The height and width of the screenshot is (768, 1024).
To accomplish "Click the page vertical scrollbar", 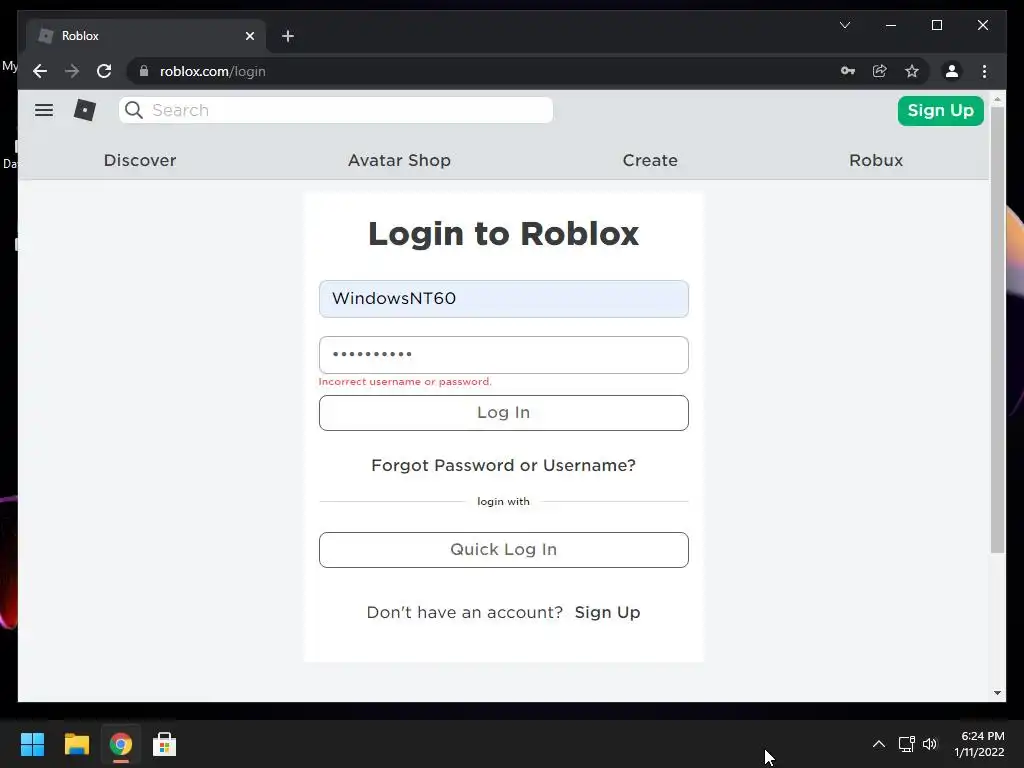I will (997, 330).
